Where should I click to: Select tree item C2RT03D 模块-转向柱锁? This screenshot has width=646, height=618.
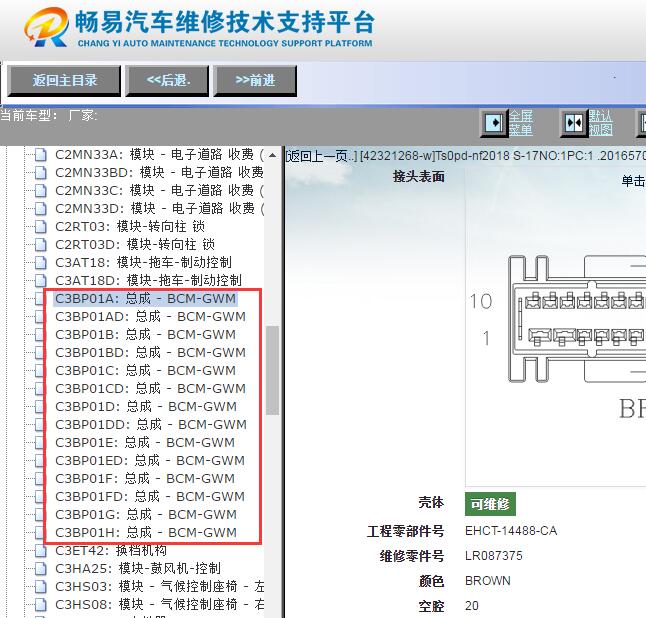pos(135,244)
